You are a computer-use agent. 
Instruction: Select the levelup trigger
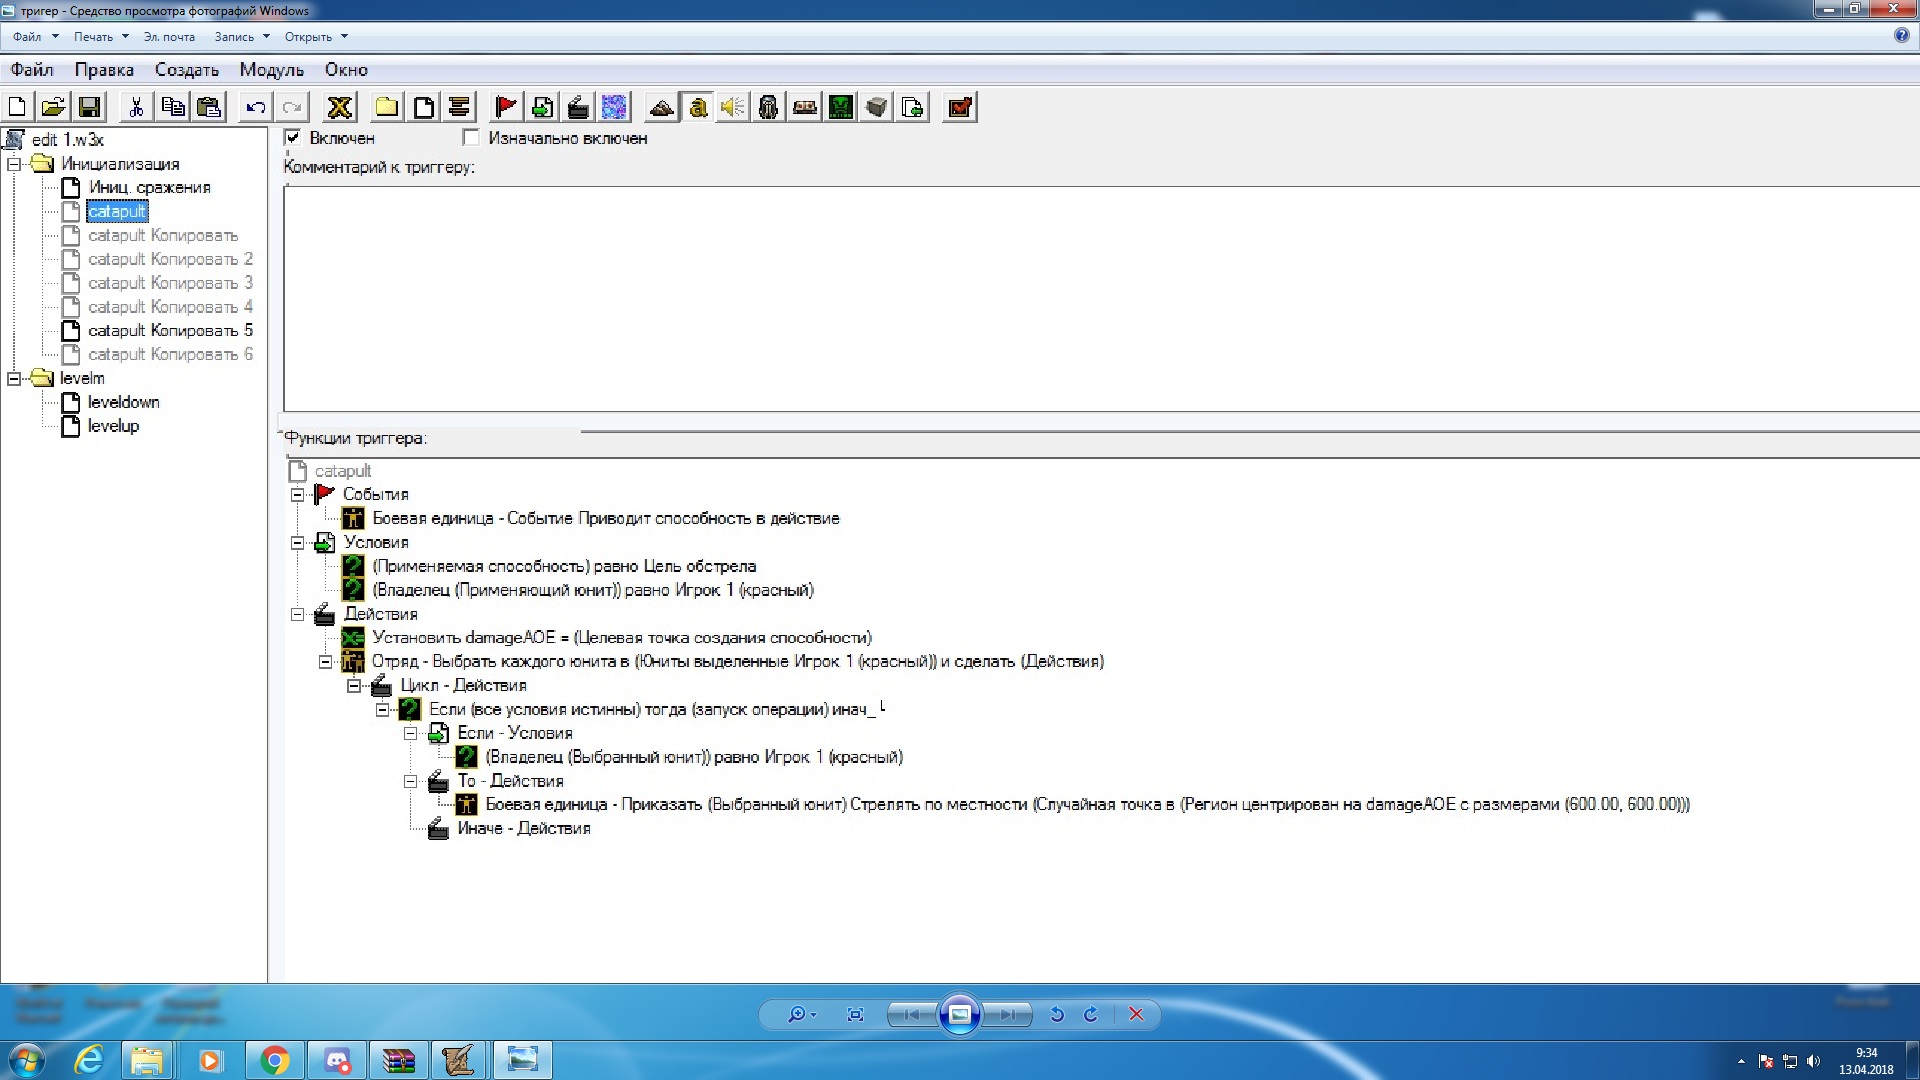click(113, 426)
